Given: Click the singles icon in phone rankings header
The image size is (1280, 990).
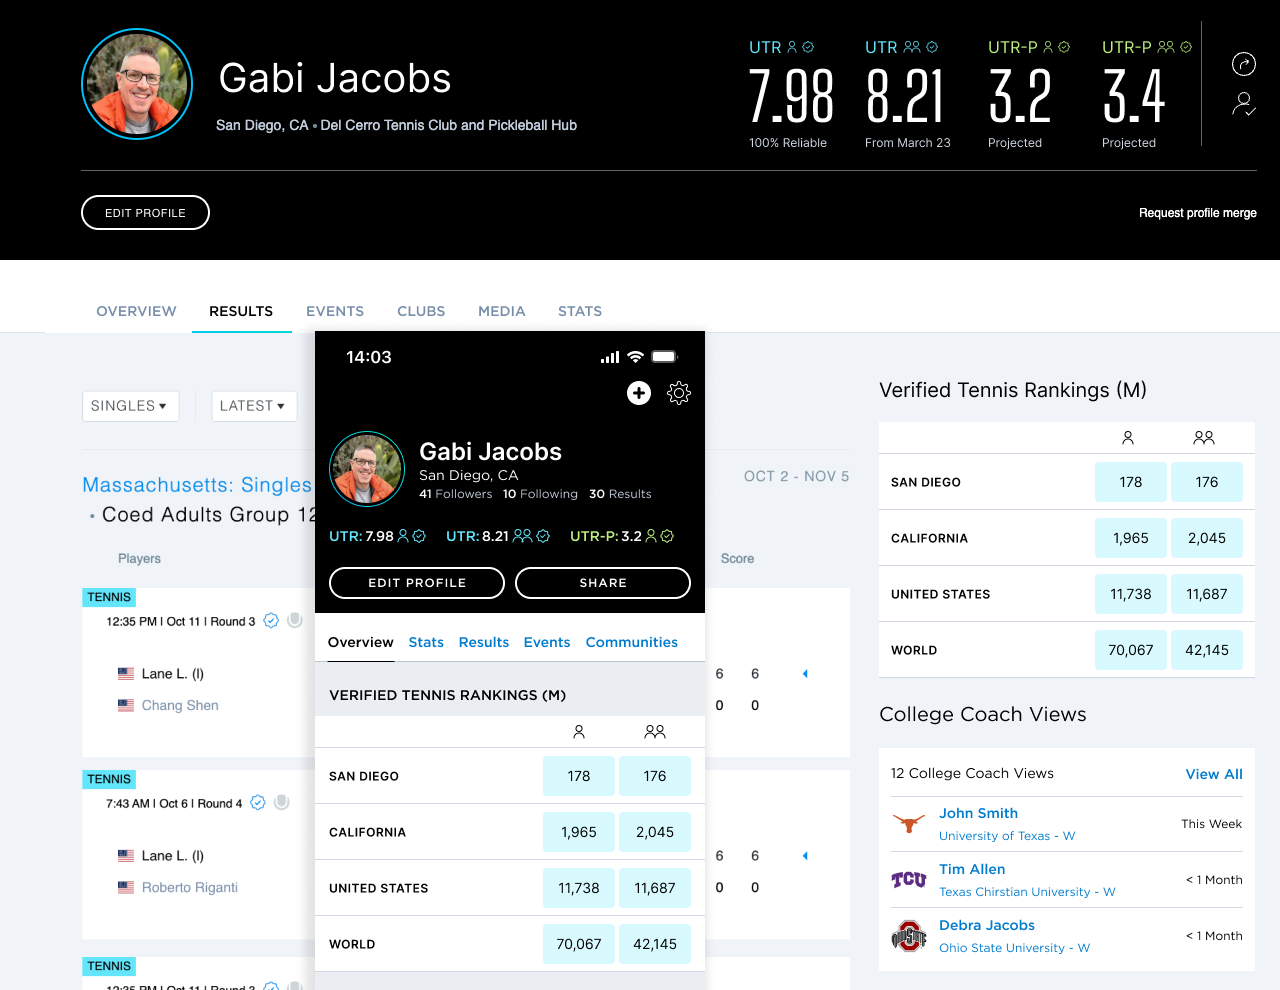Looking at the screenshot, I should click(x=579, y=732).
